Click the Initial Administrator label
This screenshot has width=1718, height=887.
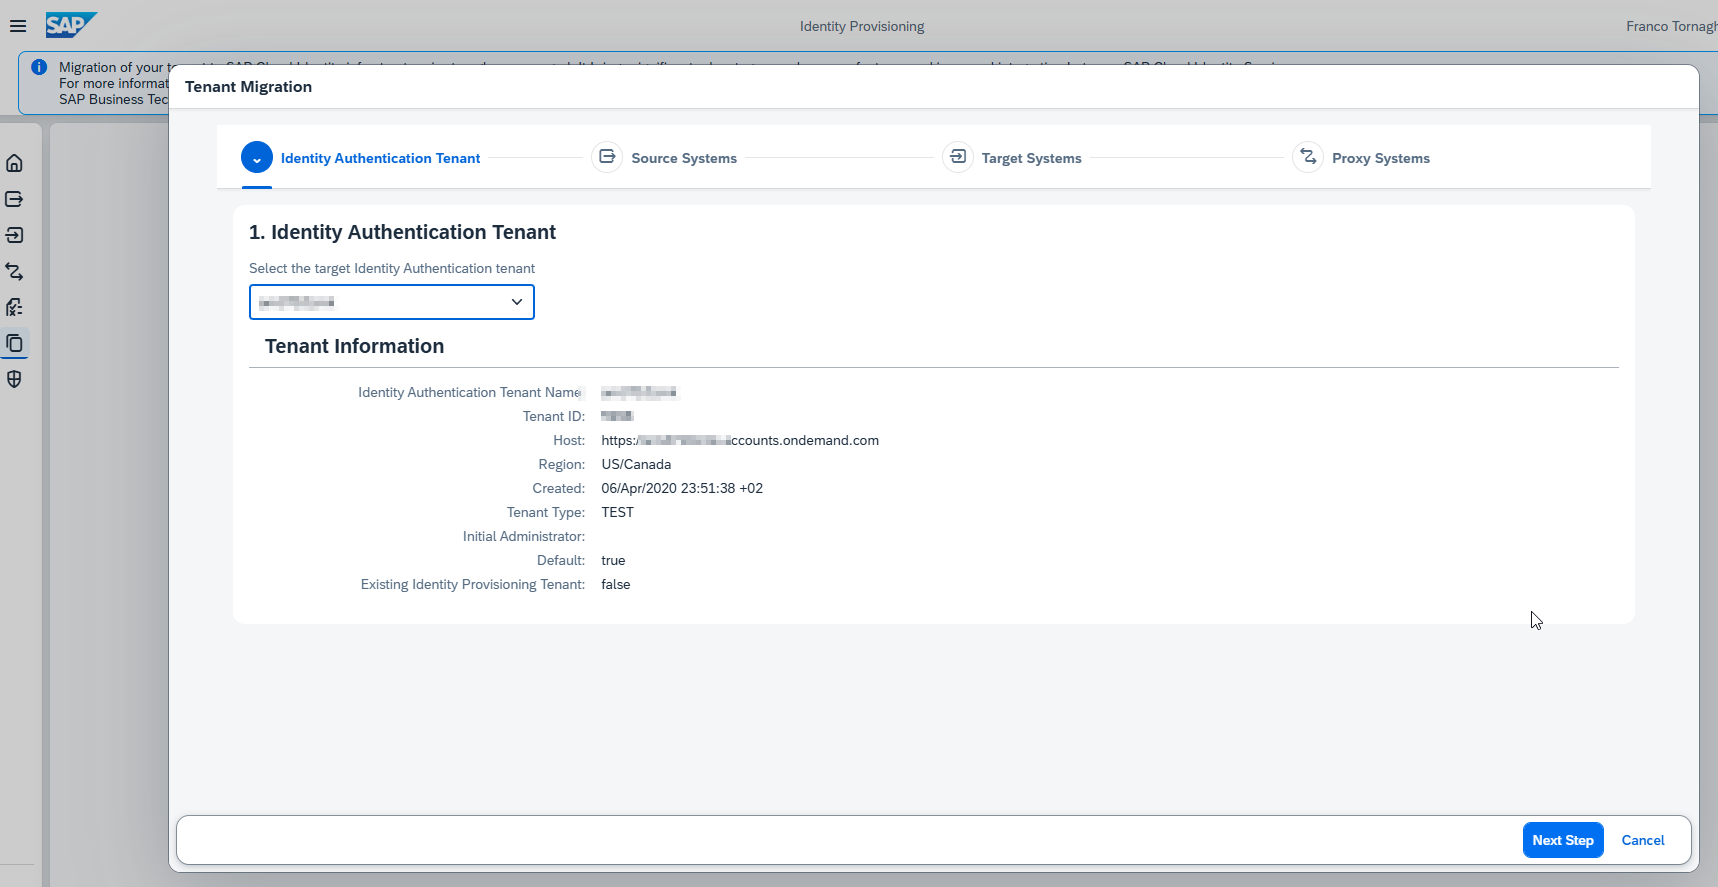(524, 536)
